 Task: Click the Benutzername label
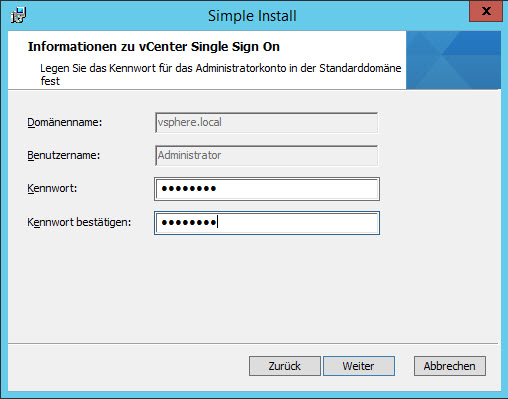click(x=64, y=155)
